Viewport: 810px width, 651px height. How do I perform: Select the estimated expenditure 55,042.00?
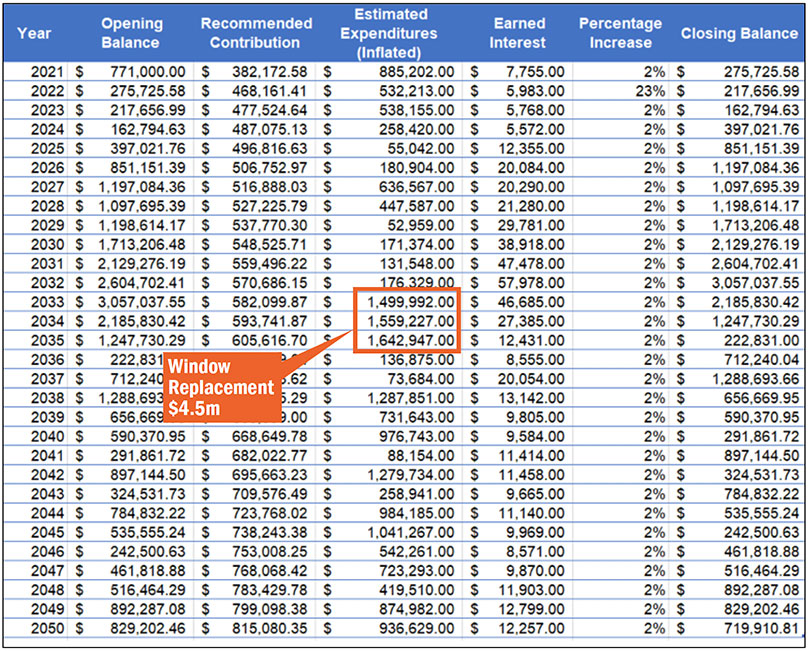pos(421,148)
